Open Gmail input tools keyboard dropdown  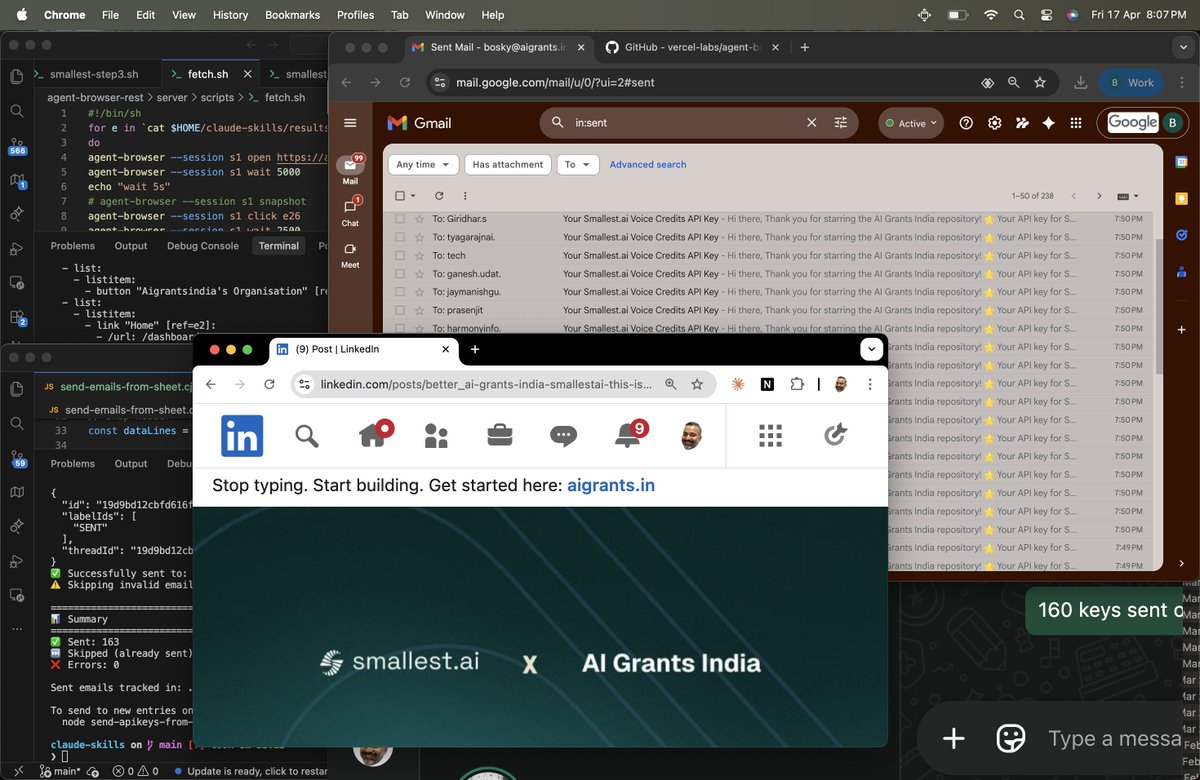pyautogui.click(x=1128, y=196)
